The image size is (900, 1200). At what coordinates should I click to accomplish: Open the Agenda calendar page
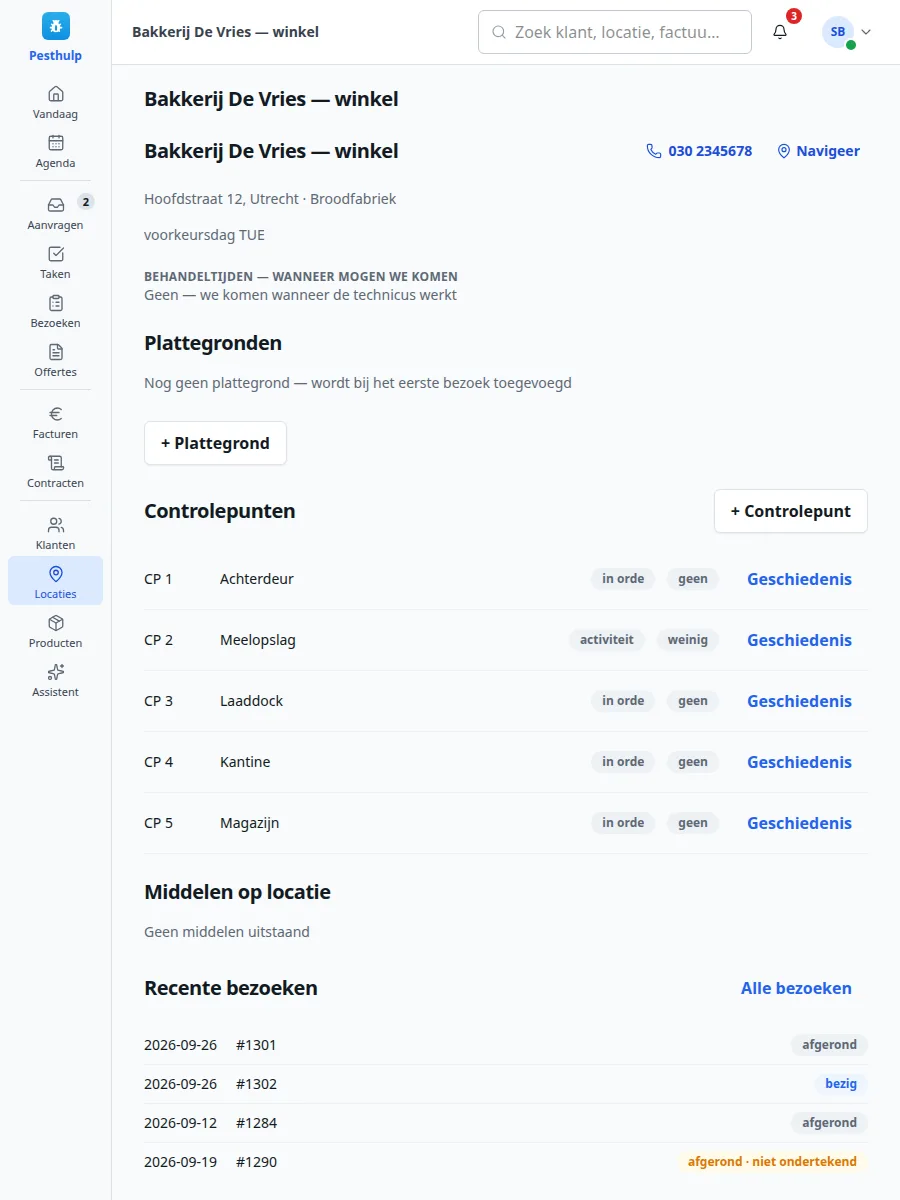(x=55, y=151)
